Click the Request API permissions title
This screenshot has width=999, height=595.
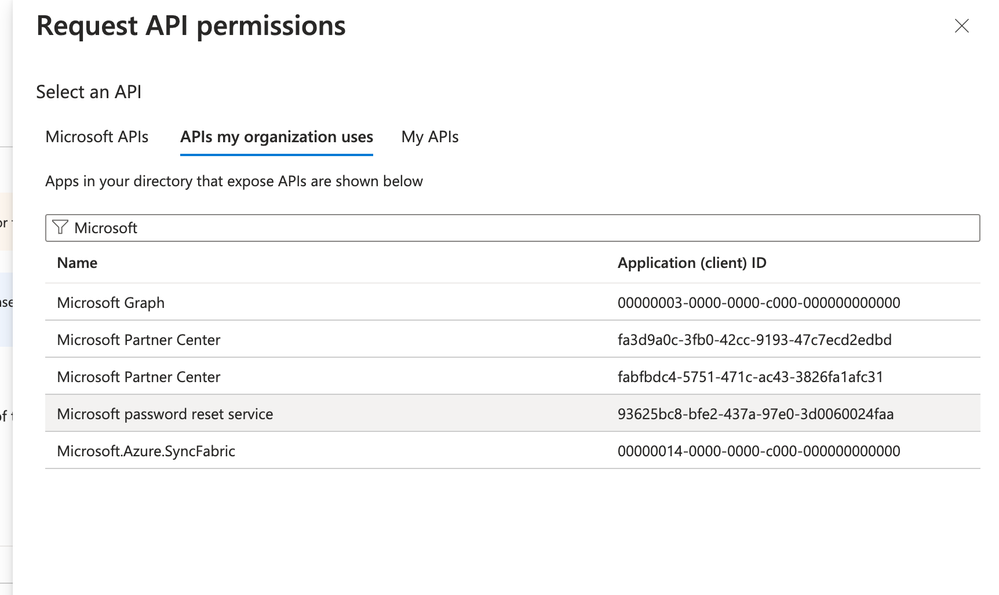coord(191,26)
